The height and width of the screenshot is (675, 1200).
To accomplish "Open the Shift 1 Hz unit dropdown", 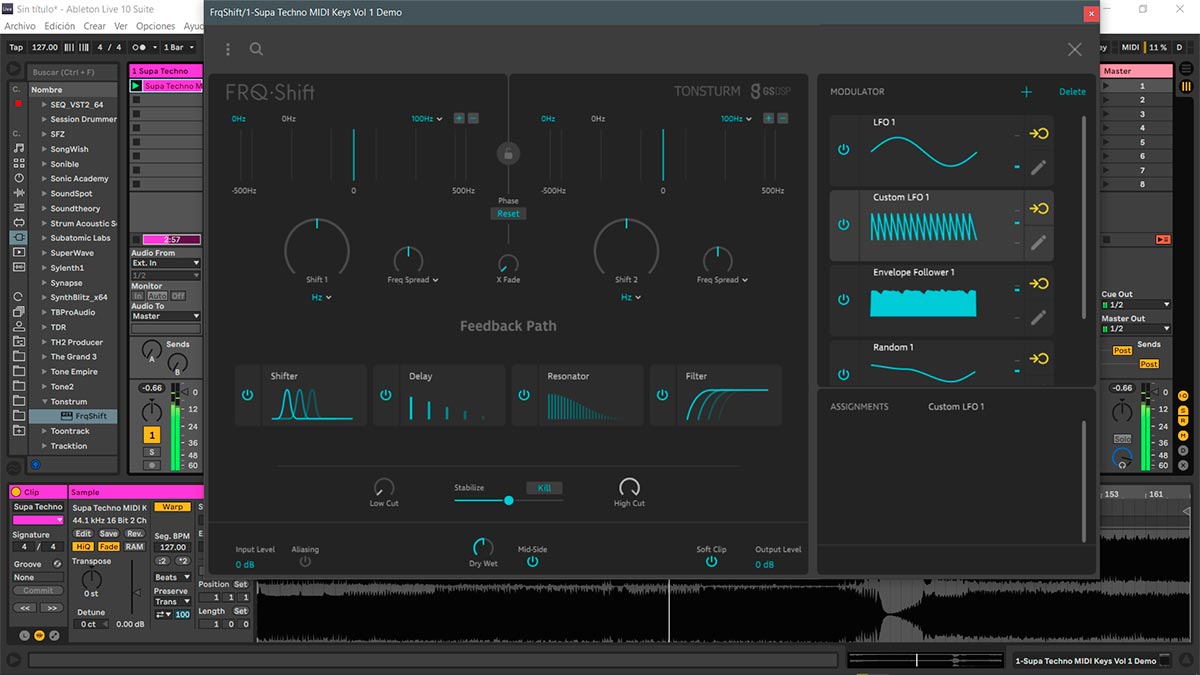I will click(321, 297).
